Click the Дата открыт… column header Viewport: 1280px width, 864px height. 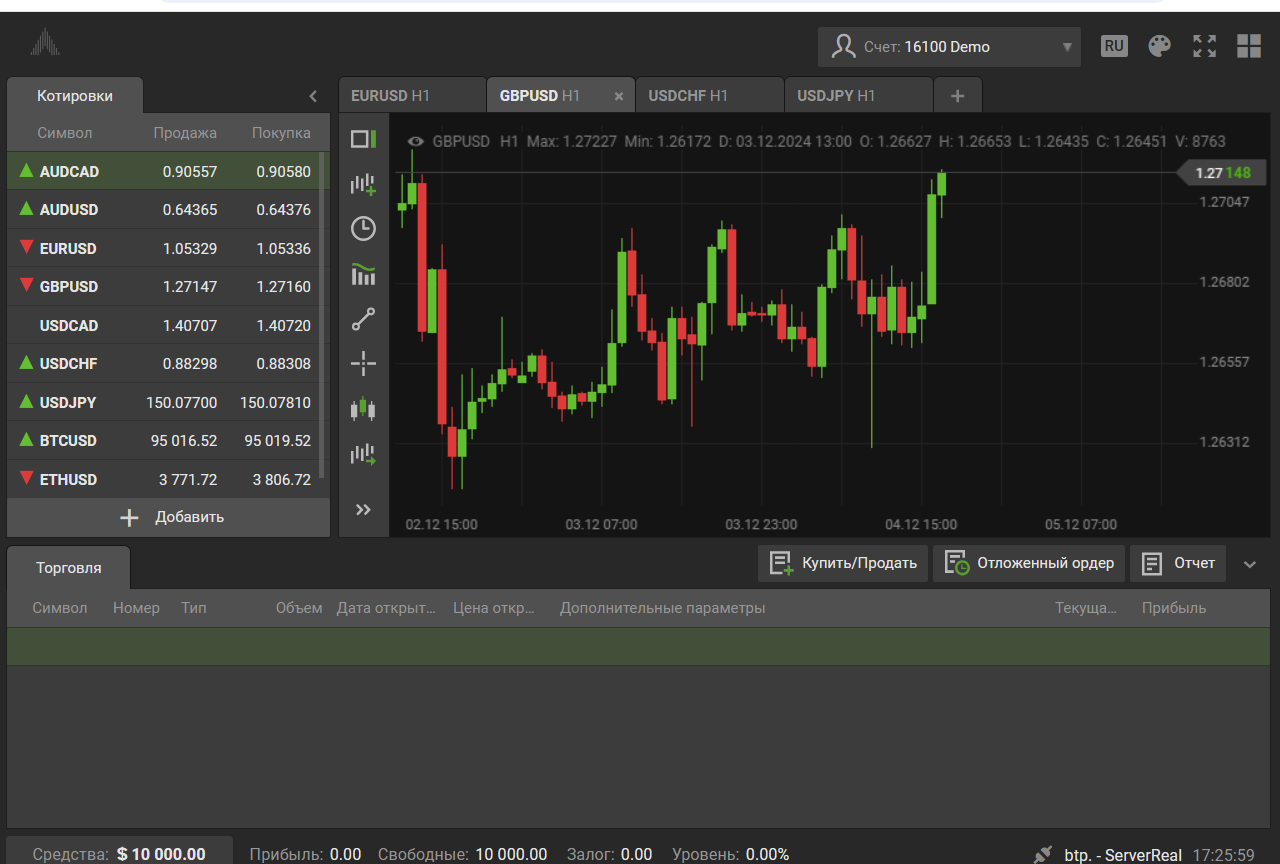[x=387, y=608]
